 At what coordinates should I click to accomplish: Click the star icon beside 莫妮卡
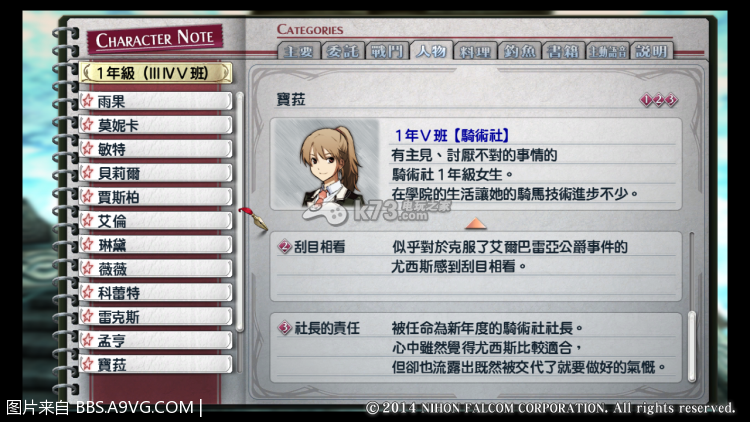coord(88,125)
